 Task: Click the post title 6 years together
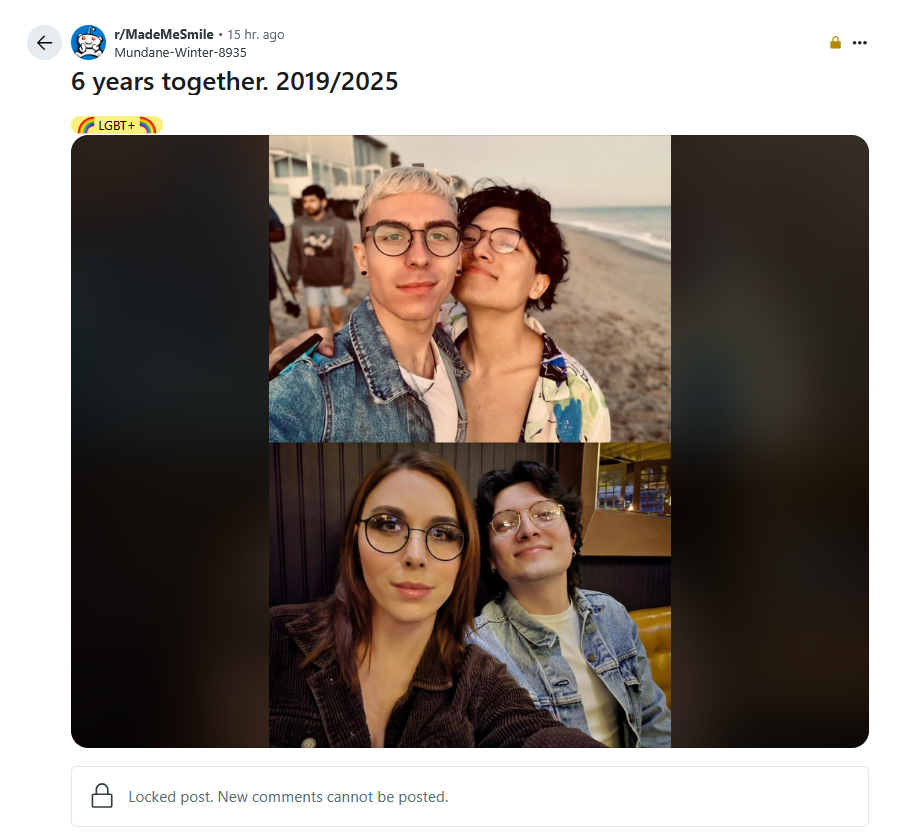[235, 81]
